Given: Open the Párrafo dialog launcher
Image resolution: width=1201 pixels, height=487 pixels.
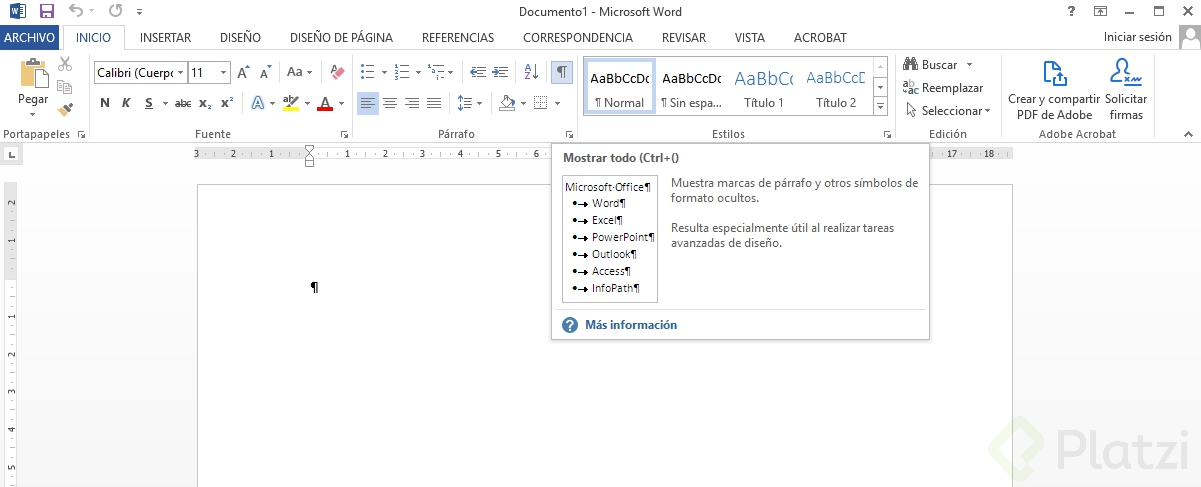Looking at the screenshot, I should coord(570,134).
